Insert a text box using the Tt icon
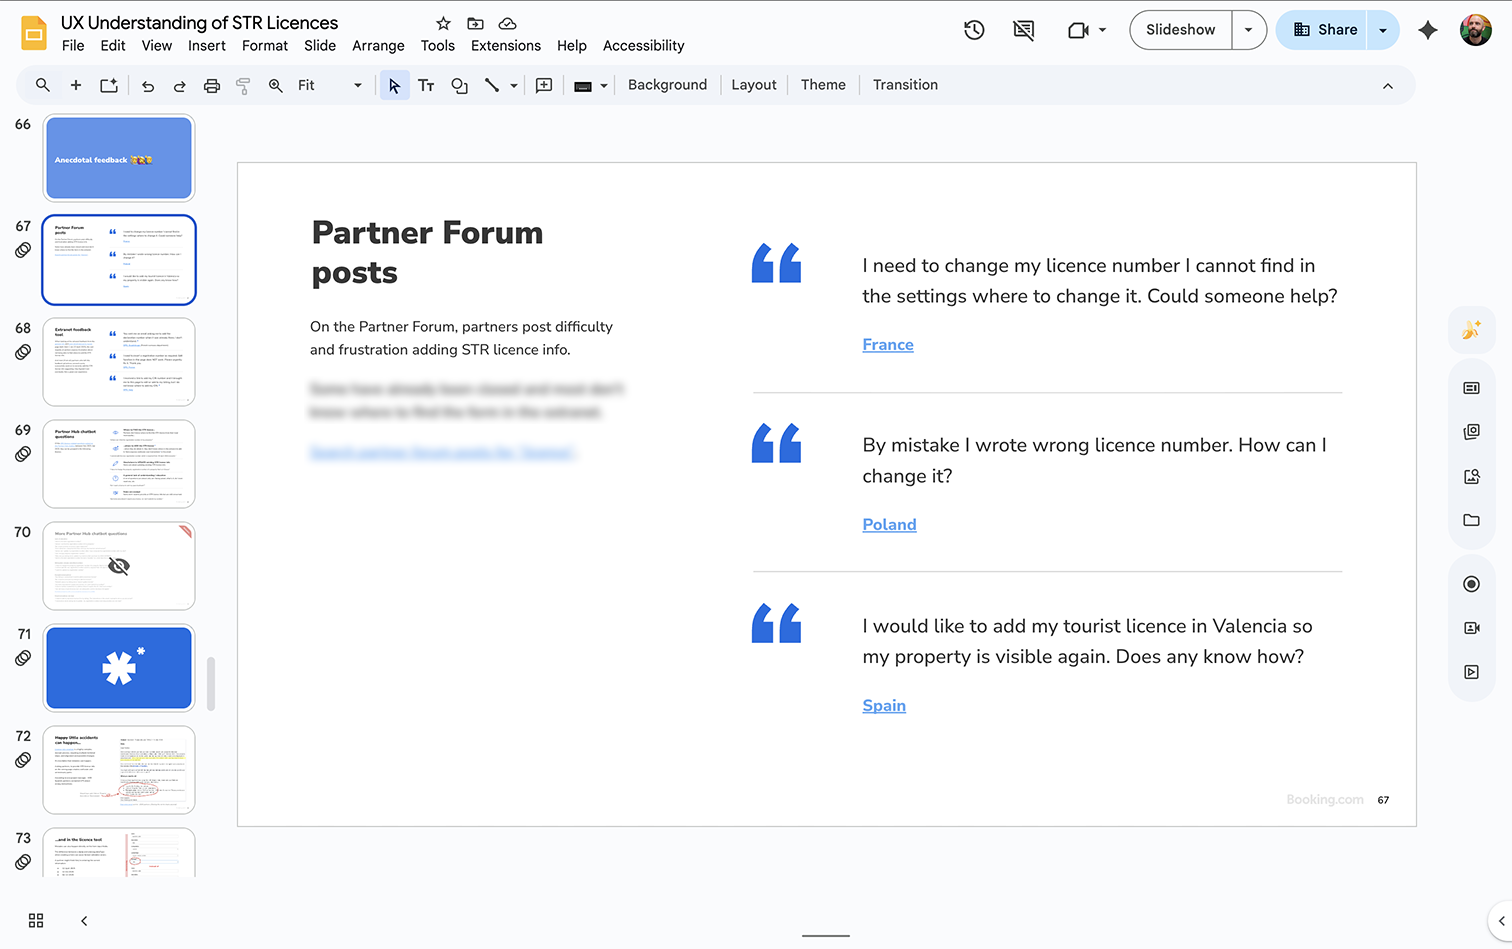The width and height of the screenshot is (1512, 949). 426,85
